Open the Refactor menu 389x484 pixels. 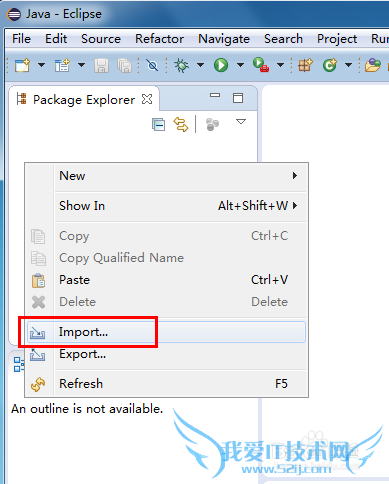click(x=159, y=39)
